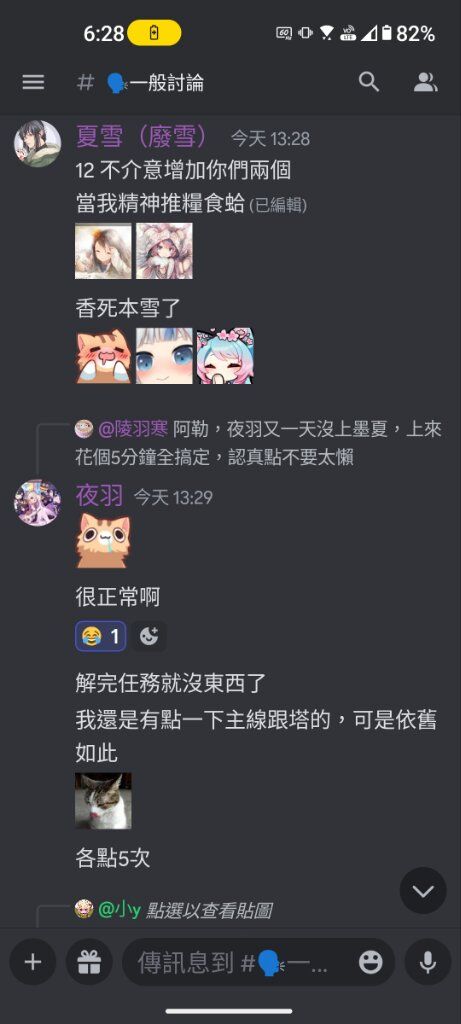Image resolution: width=461 pixels, height=1024 pixels.
Task: Open the gift icon
Action: [x=89, y=962]
